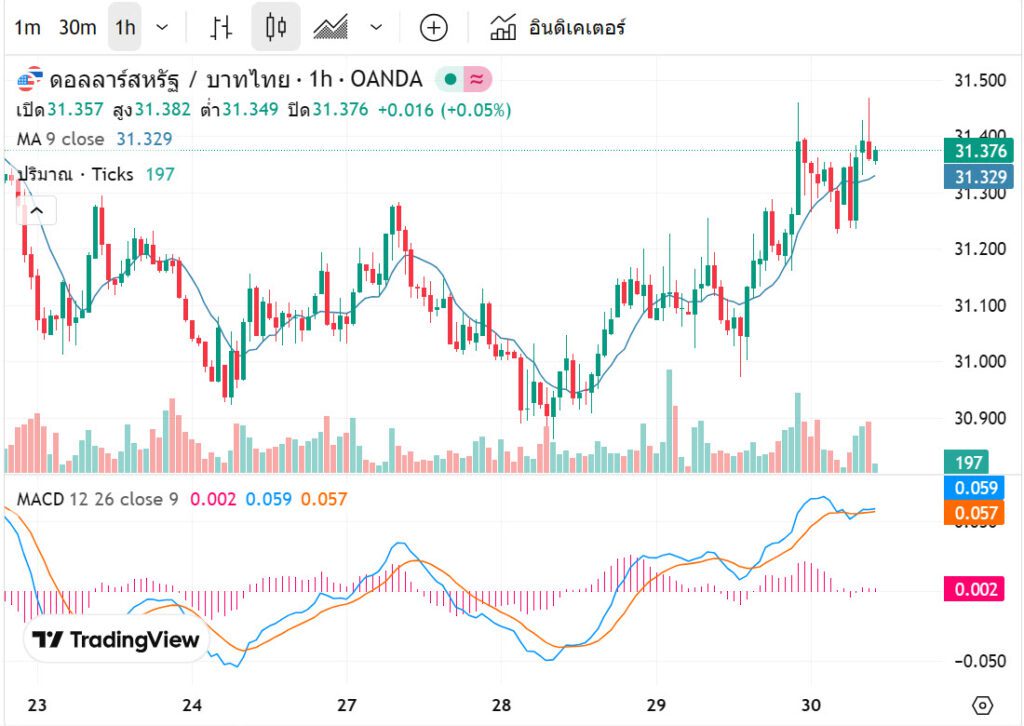Select the active 1h timeframe button
Image resolution: width=1024 pixels, height=726 pixels.
coord(125,28)
